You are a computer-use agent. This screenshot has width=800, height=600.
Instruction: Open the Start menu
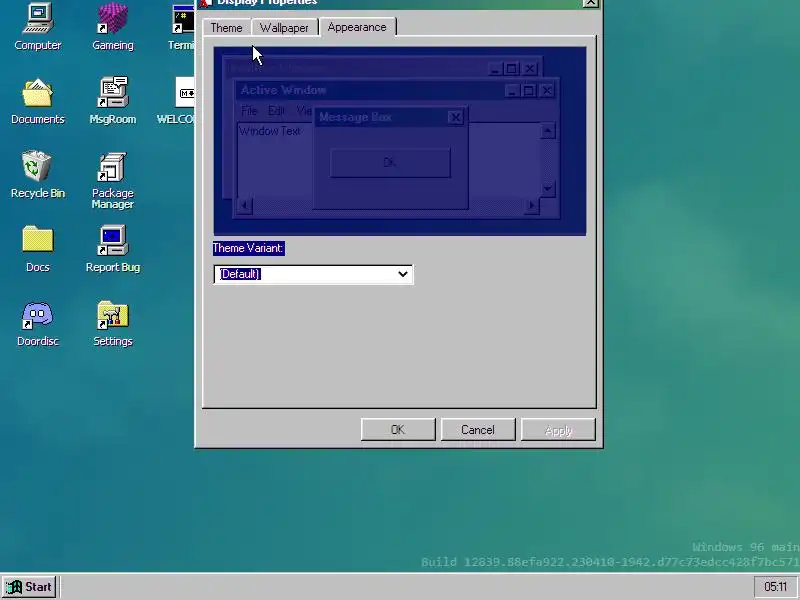tap(29, 587)
